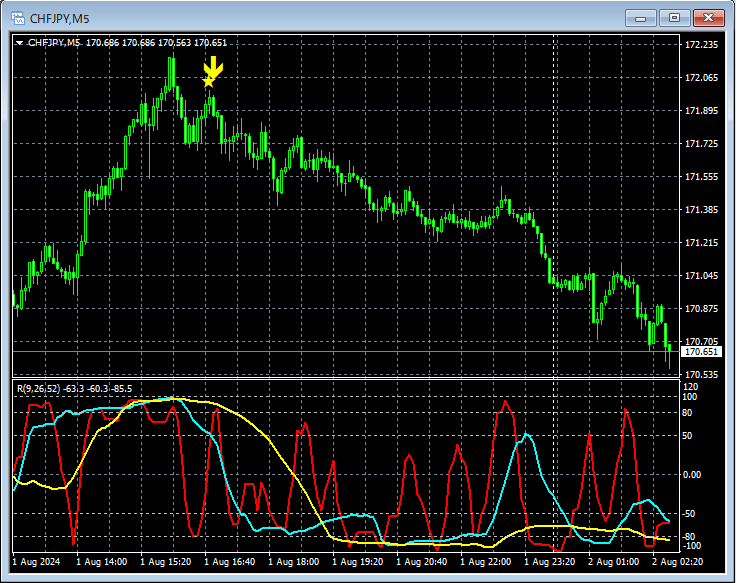The width and height of the screenshot is (737, 583).
Task: Click the R(9,26,52) indicator label
Action: 39,389
